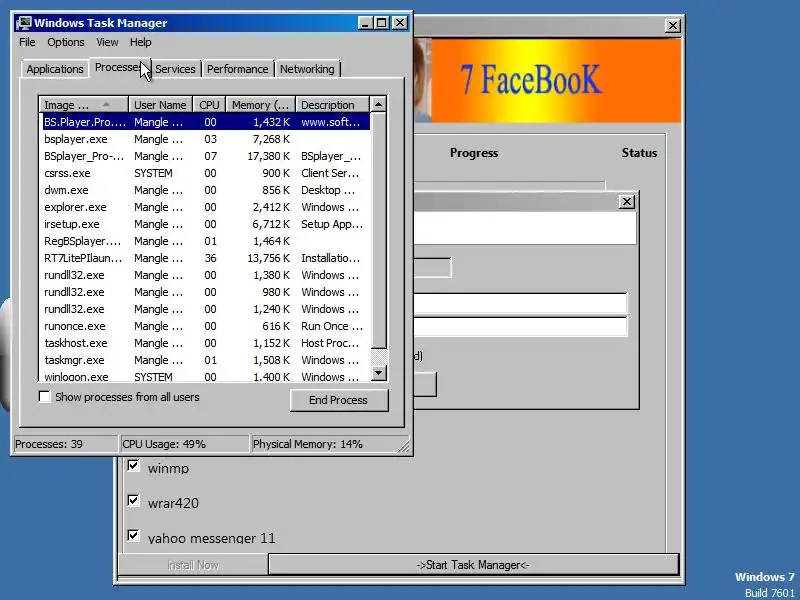Select the rundll32.exe row with 980 K
The image size is (800, 600).
(205, 292)
